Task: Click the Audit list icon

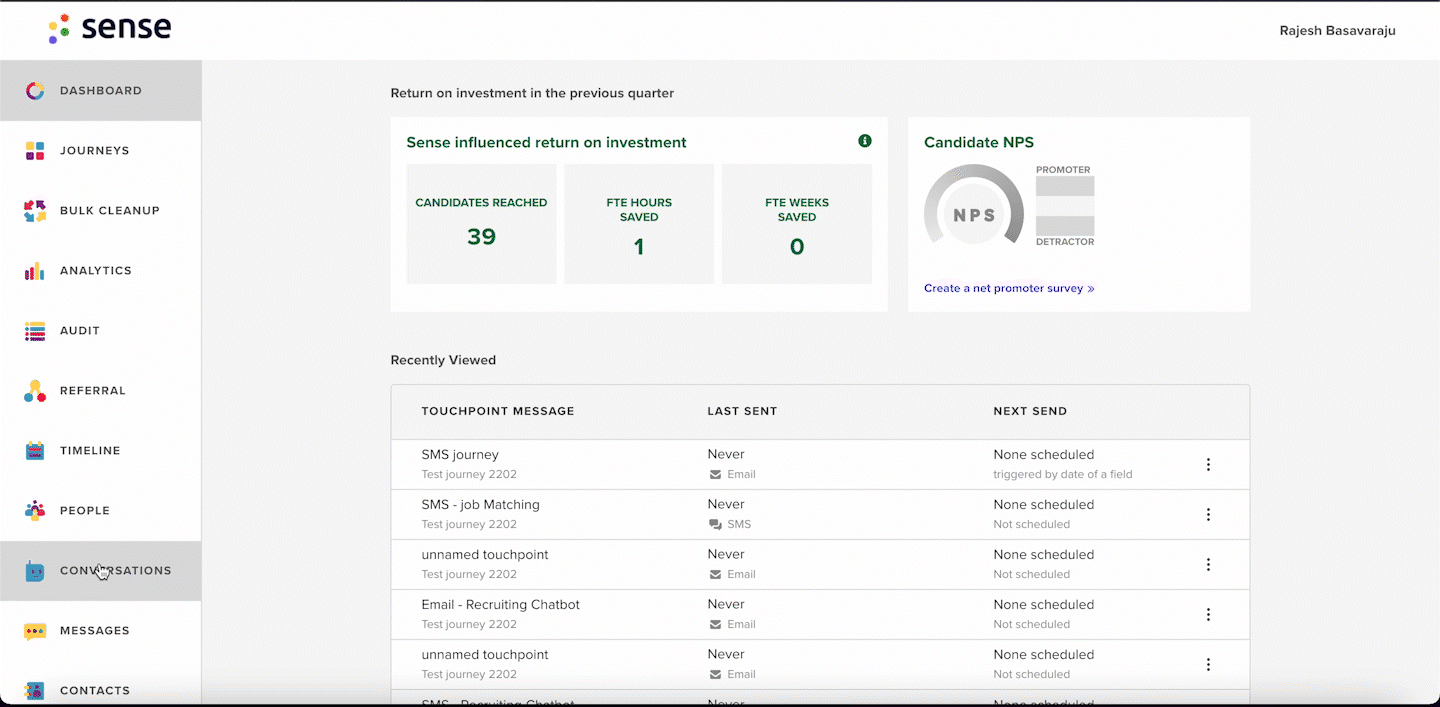Action: coord(35,331)
